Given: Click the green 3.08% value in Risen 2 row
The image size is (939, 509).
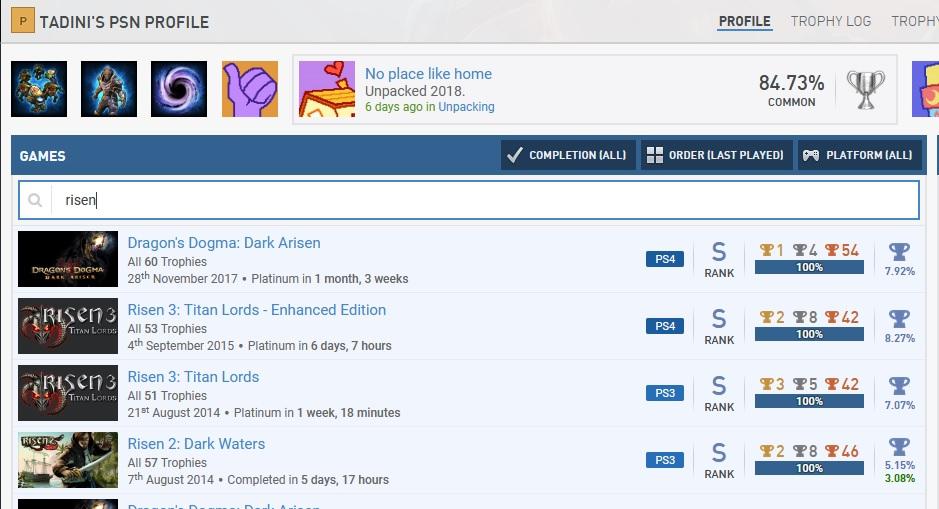Looking at the screenshot, I should tap(899, 478).
